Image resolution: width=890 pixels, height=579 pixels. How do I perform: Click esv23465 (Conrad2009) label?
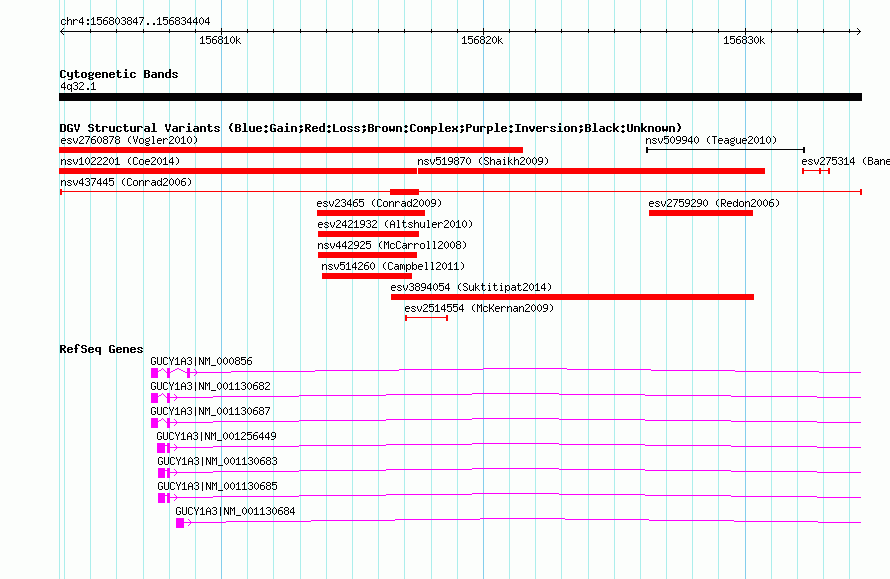click(379, 203)
